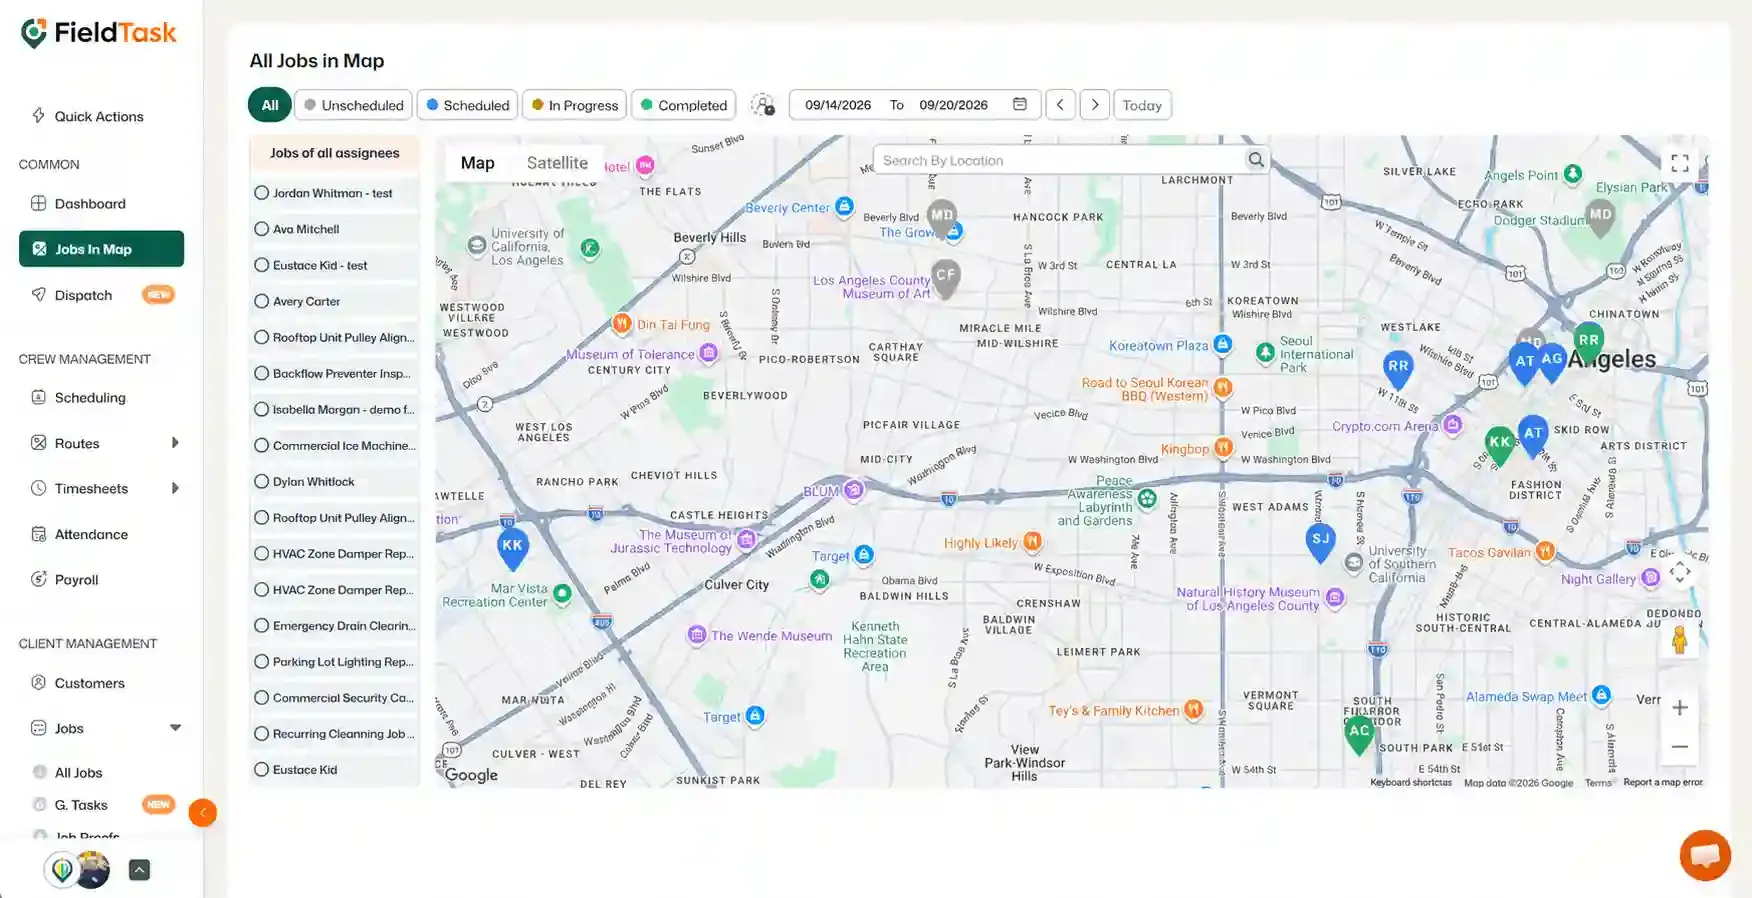This screenshot has width=1752, height=898.
Task: Click the Attendance icon in sidebar
Action: [x=38, y=534]
